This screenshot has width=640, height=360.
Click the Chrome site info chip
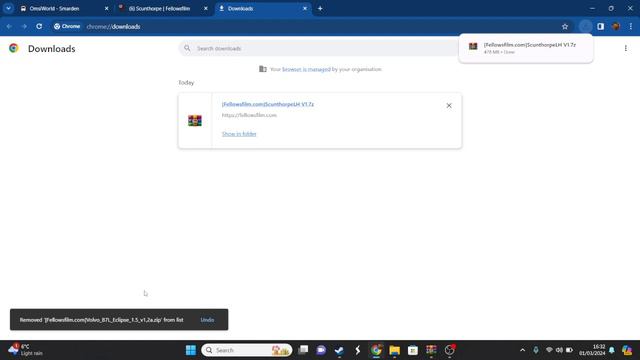click(67, 27)
